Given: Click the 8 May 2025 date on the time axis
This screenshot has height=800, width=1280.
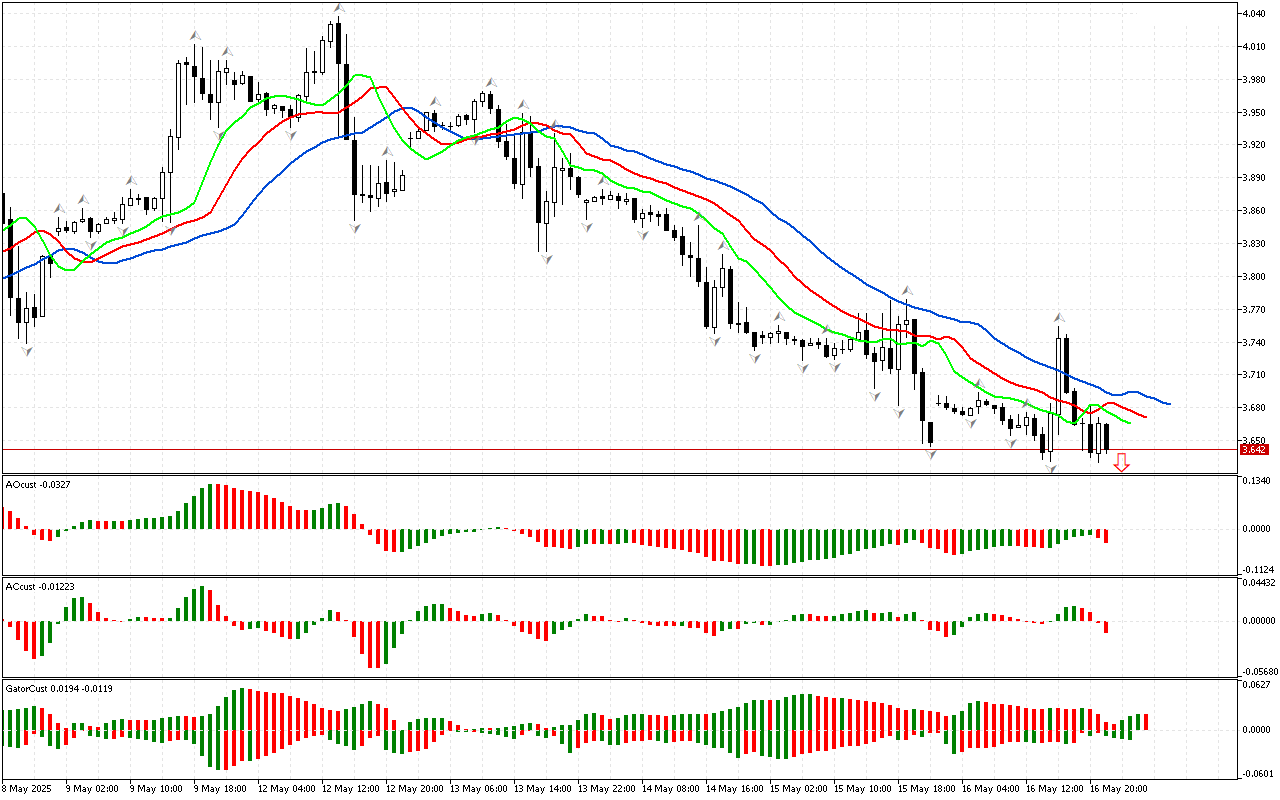Looking at the screenshot, I should click(28, 788).
